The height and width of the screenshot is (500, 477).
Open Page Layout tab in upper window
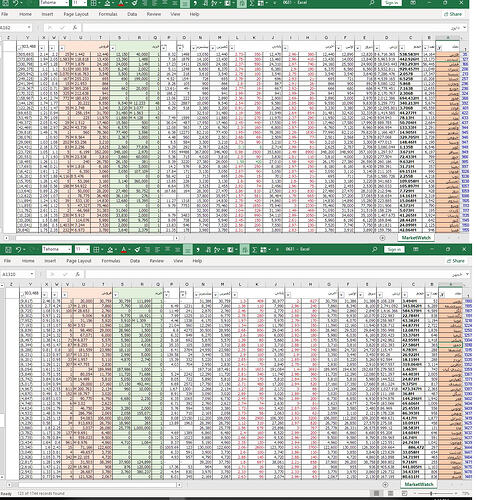[76, 14]
